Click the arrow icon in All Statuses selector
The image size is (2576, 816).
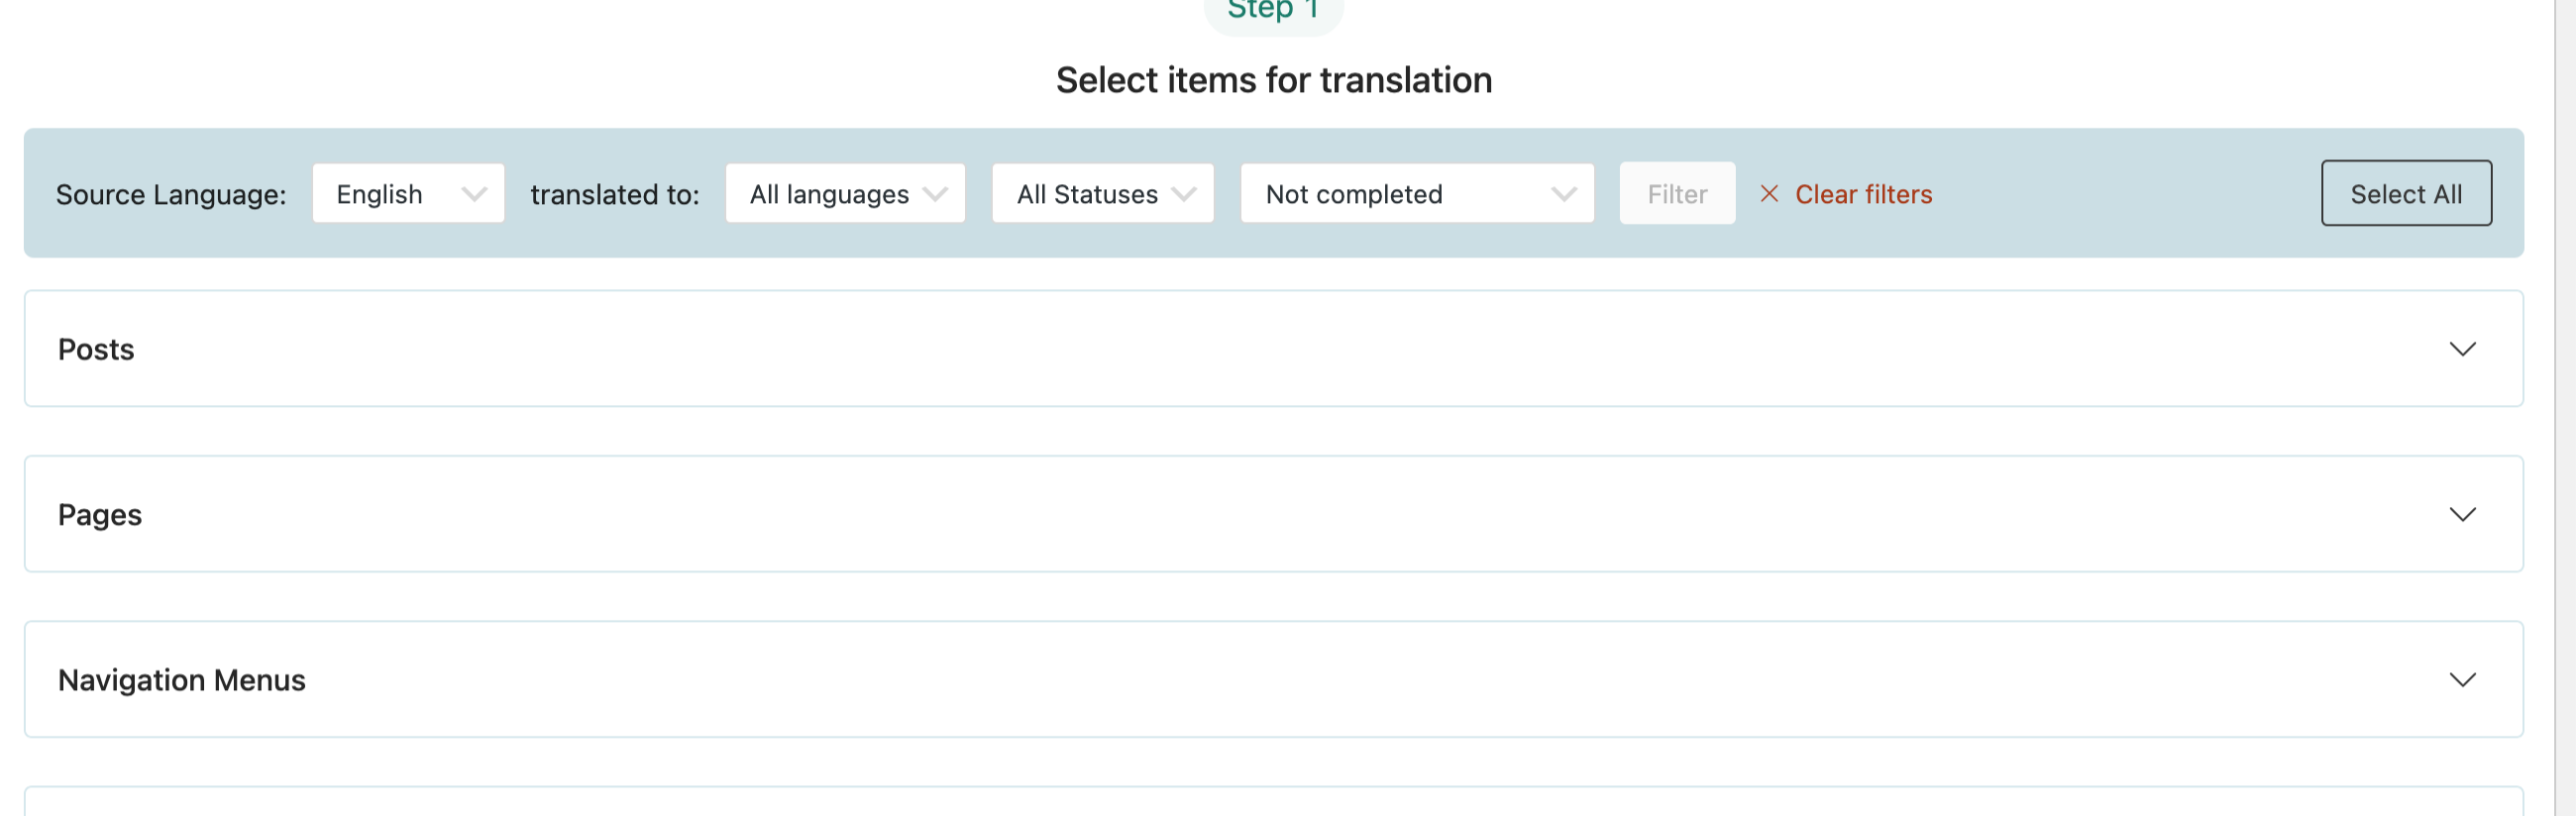(x=1184, y=194)
